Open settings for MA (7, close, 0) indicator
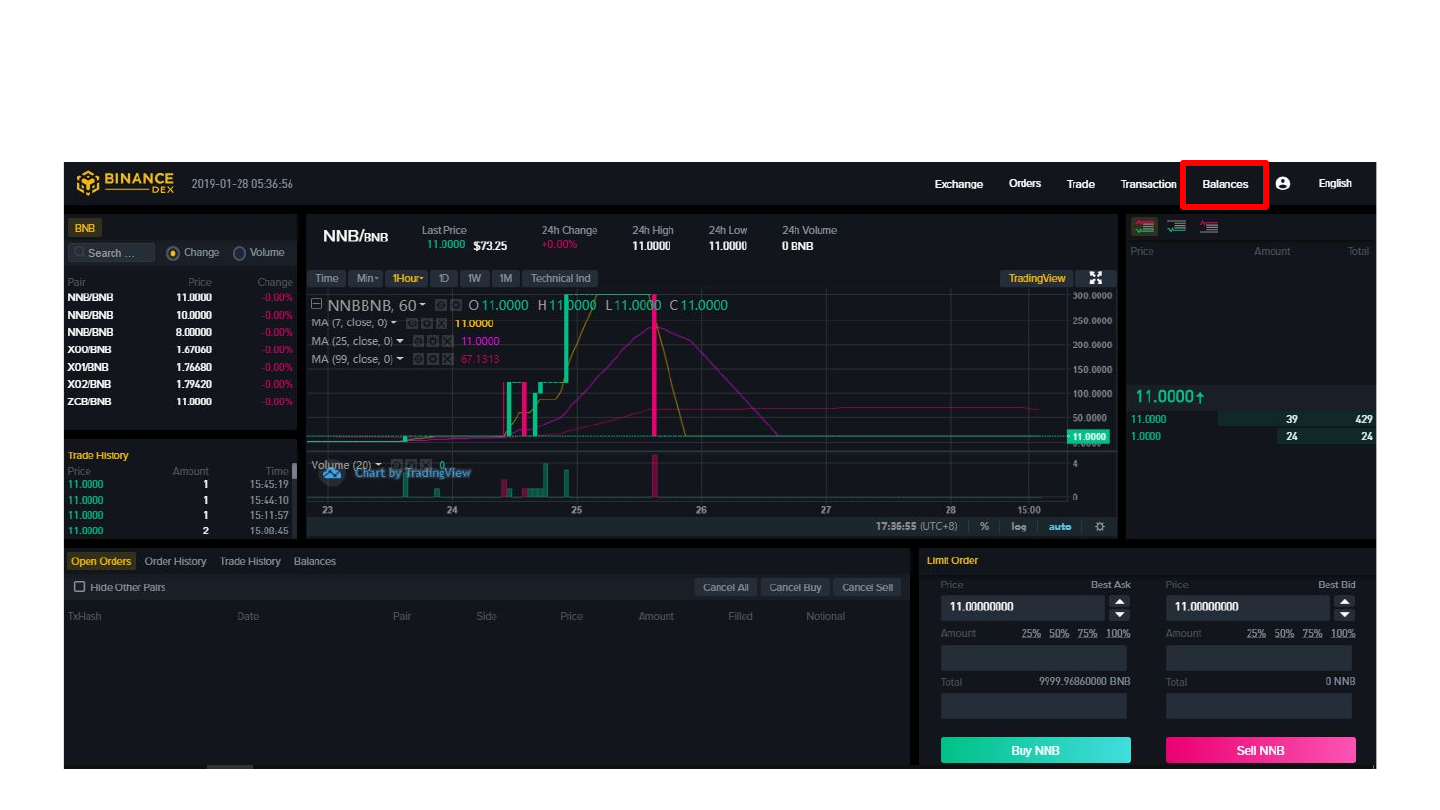The image size is (1440, 810). tap(427, 323)
